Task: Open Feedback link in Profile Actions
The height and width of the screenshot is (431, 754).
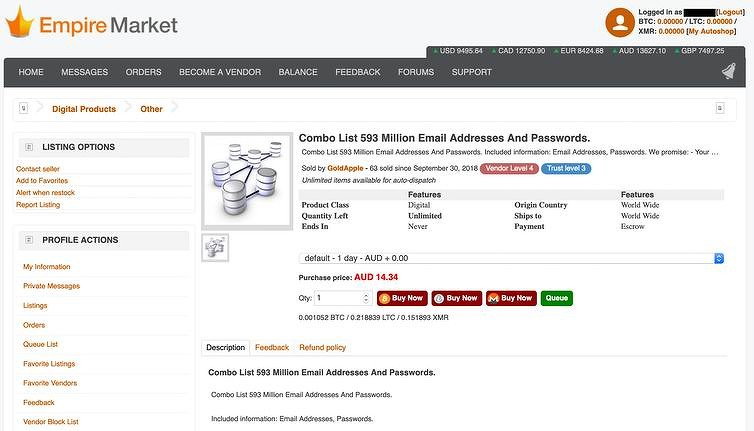Action: point(39,403)
